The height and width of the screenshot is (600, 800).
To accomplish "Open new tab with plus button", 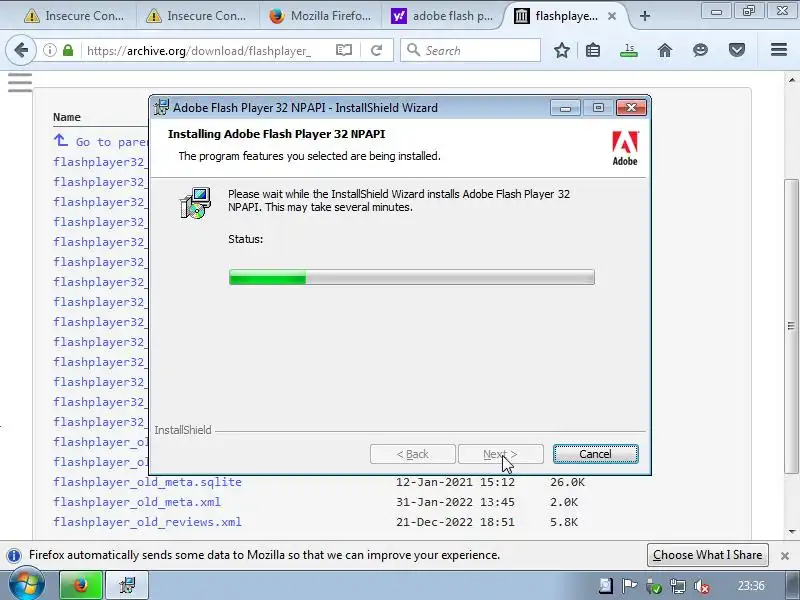I will pos(645,16).
